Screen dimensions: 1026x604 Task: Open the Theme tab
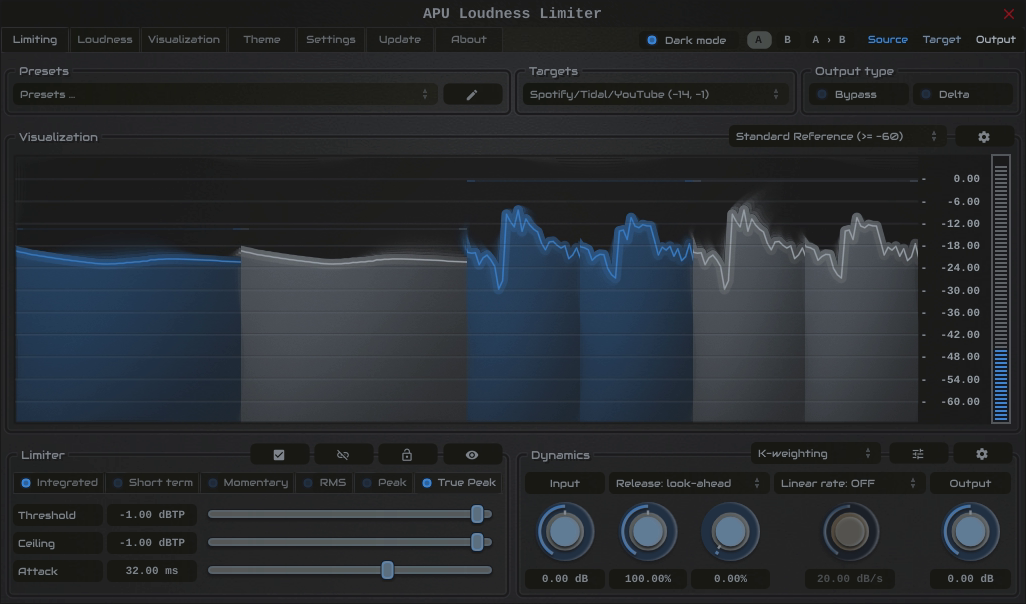[x=262, y=39]
